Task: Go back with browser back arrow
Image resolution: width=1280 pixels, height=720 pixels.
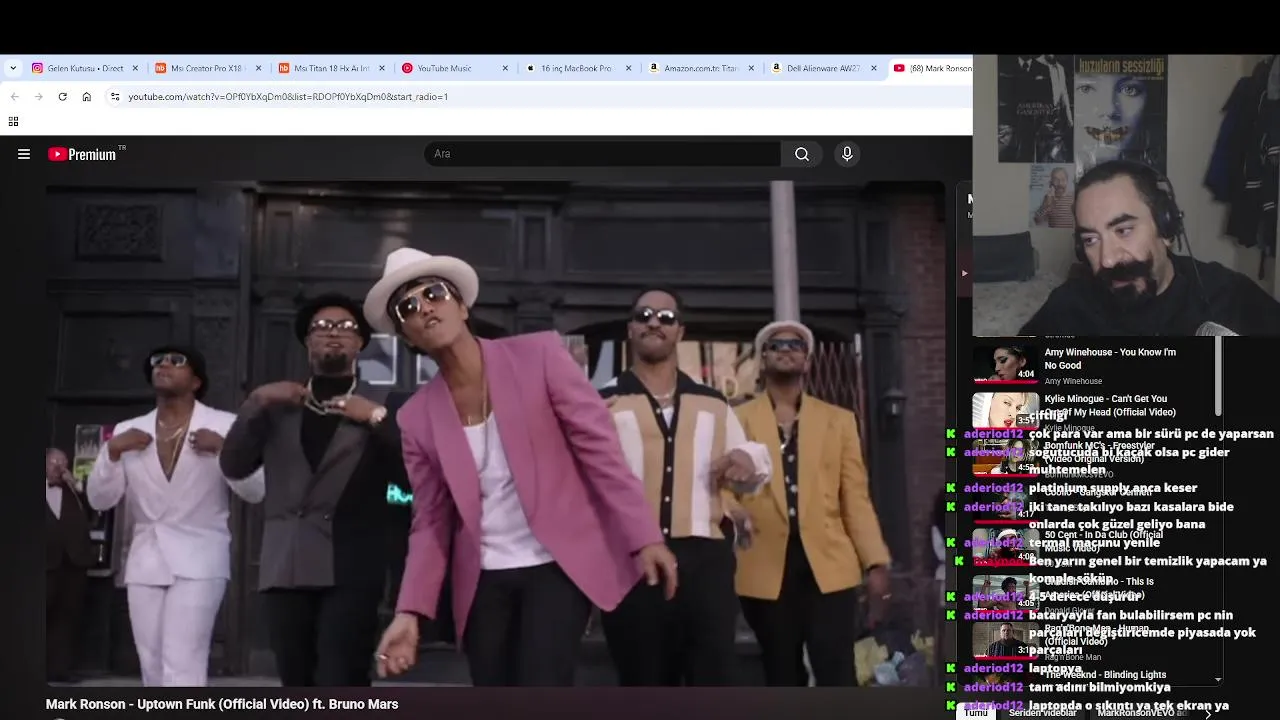Action: tap(14, 97)
